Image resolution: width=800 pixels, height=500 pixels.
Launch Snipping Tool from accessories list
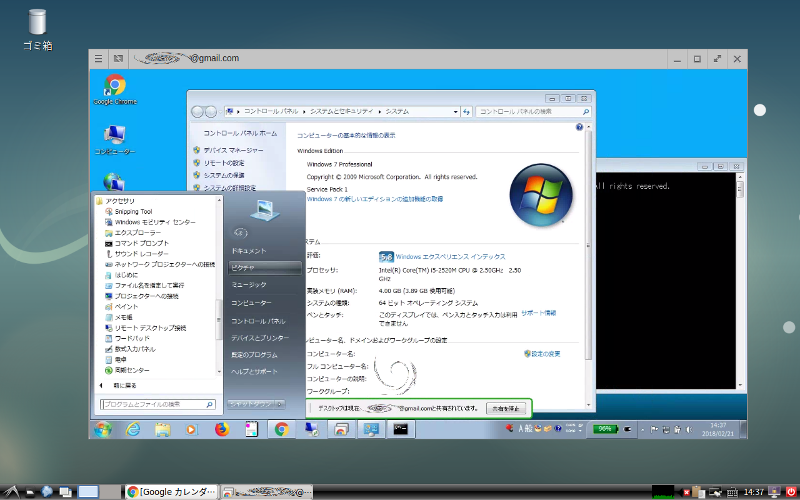129,212
